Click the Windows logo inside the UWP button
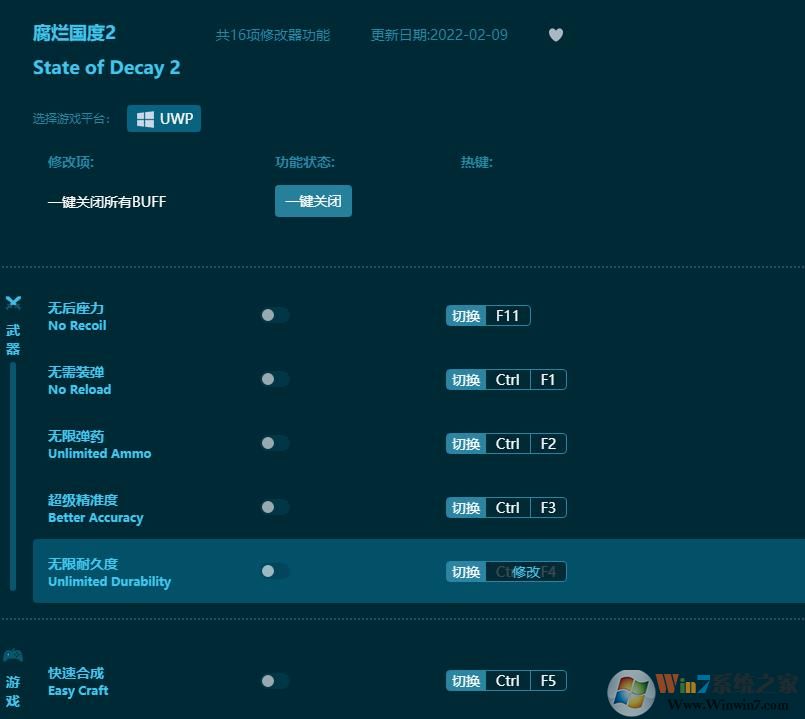Viewport: 805px width, 719px height. point(145,118)
